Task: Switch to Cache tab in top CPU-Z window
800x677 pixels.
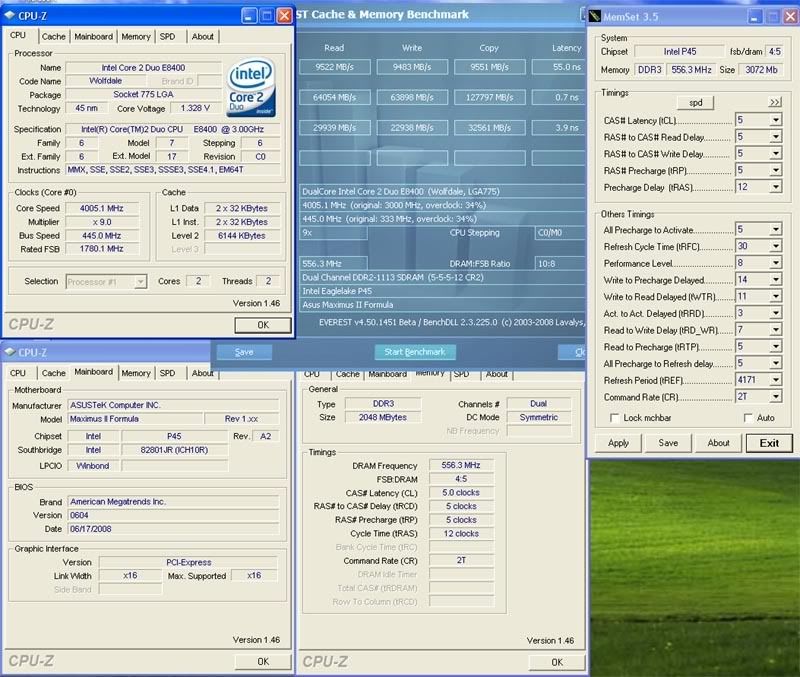Action: point(54,37)
